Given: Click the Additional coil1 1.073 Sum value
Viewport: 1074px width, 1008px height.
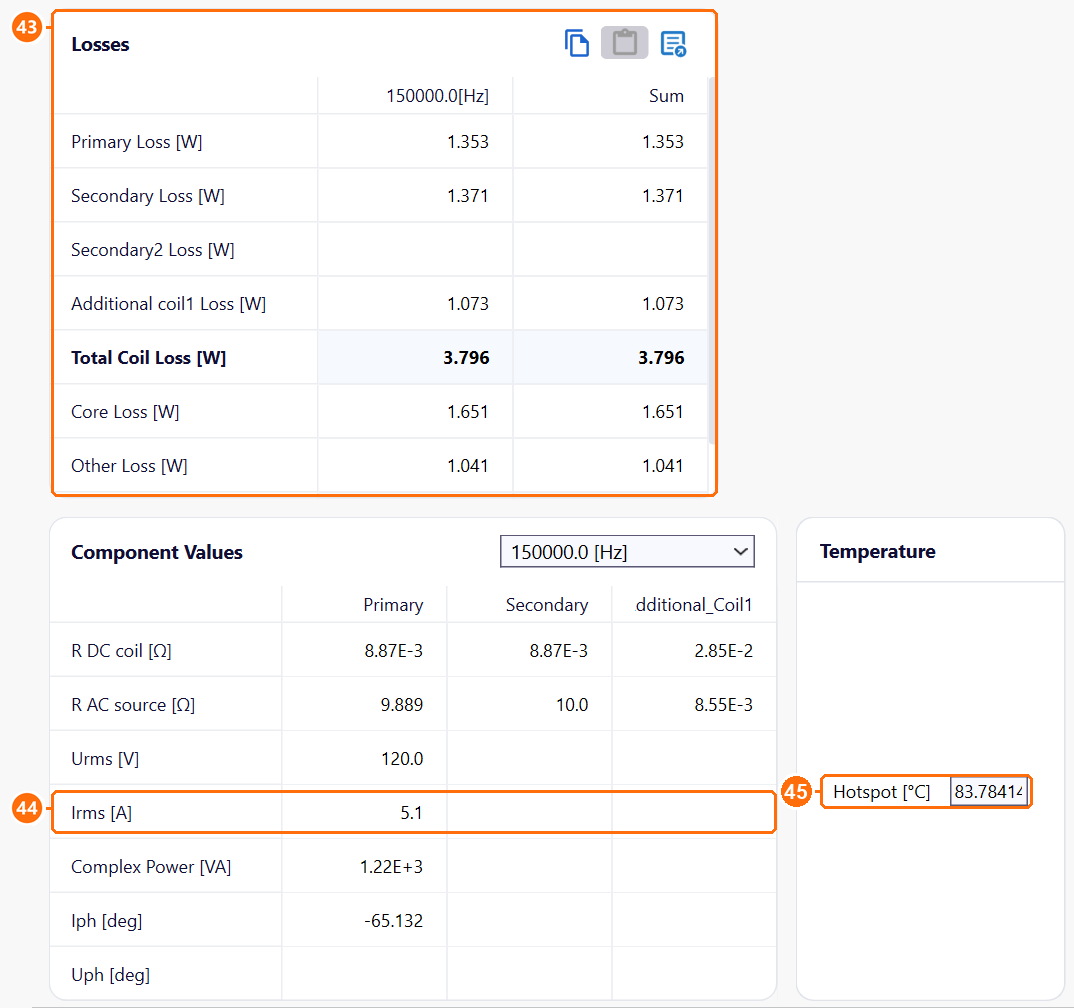Looking at the screenshot, I should 662,304.
